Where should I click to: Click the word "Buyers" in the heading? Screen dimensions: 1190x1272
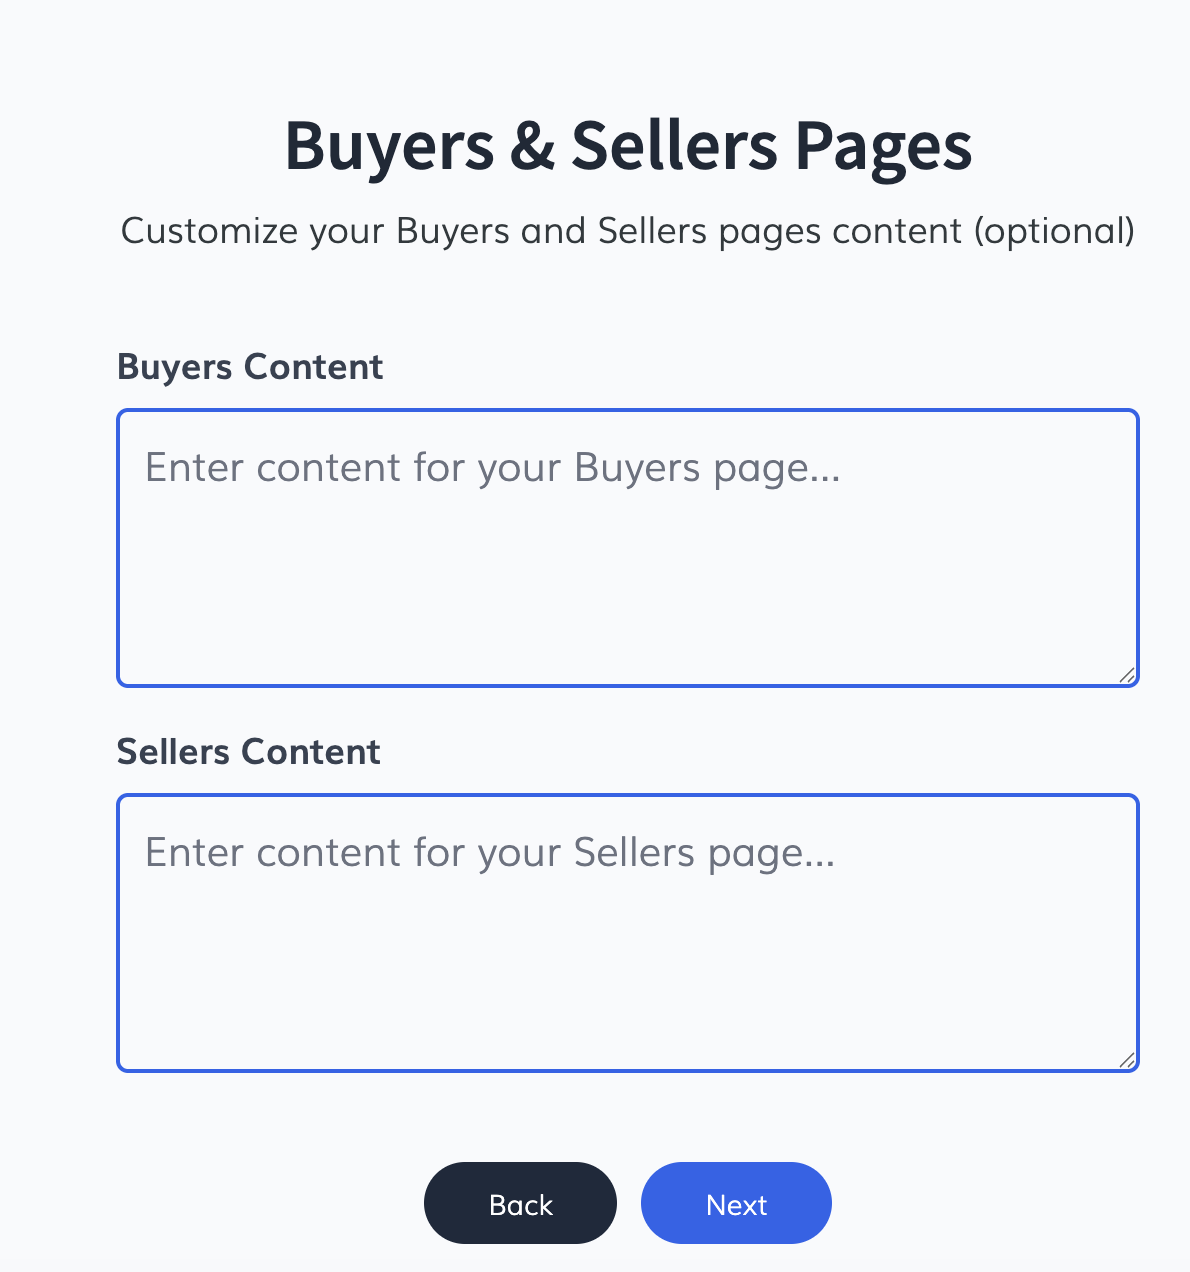(389, 146)
